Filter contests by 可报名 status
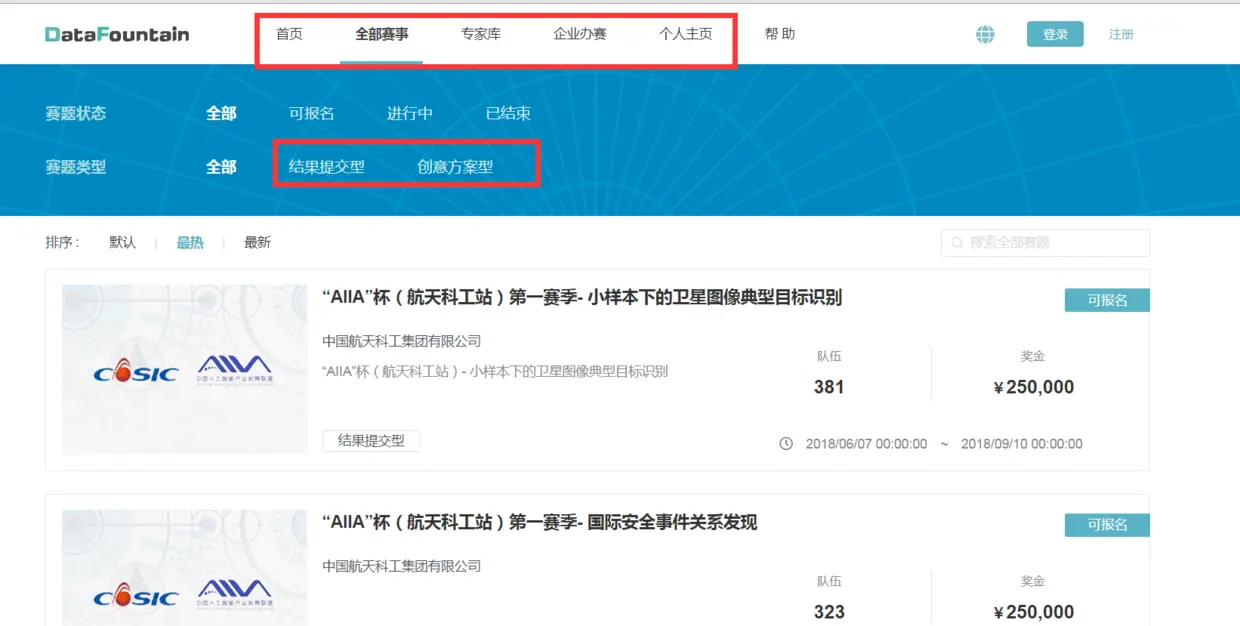The height and width of the screenshot is (626, 1240). pos(312,113)
